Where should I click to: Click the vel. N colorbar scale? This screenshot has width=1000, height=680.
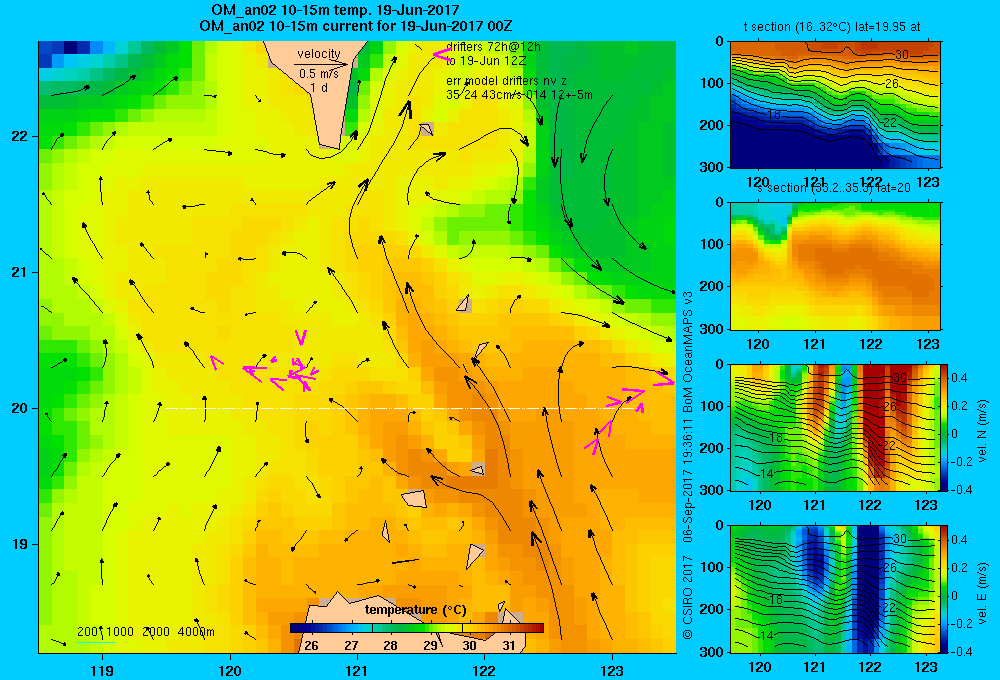tap(945, 427)
